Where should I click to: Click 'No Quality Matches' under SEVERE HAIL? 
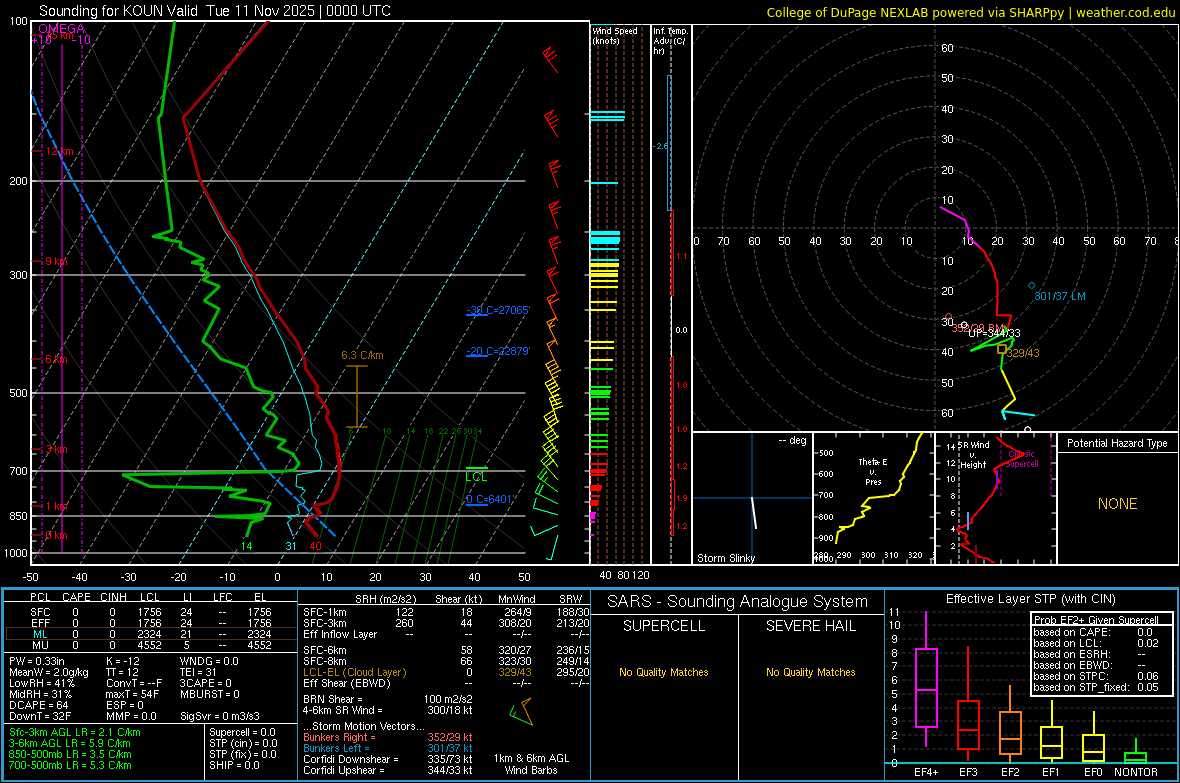point(810,672)
